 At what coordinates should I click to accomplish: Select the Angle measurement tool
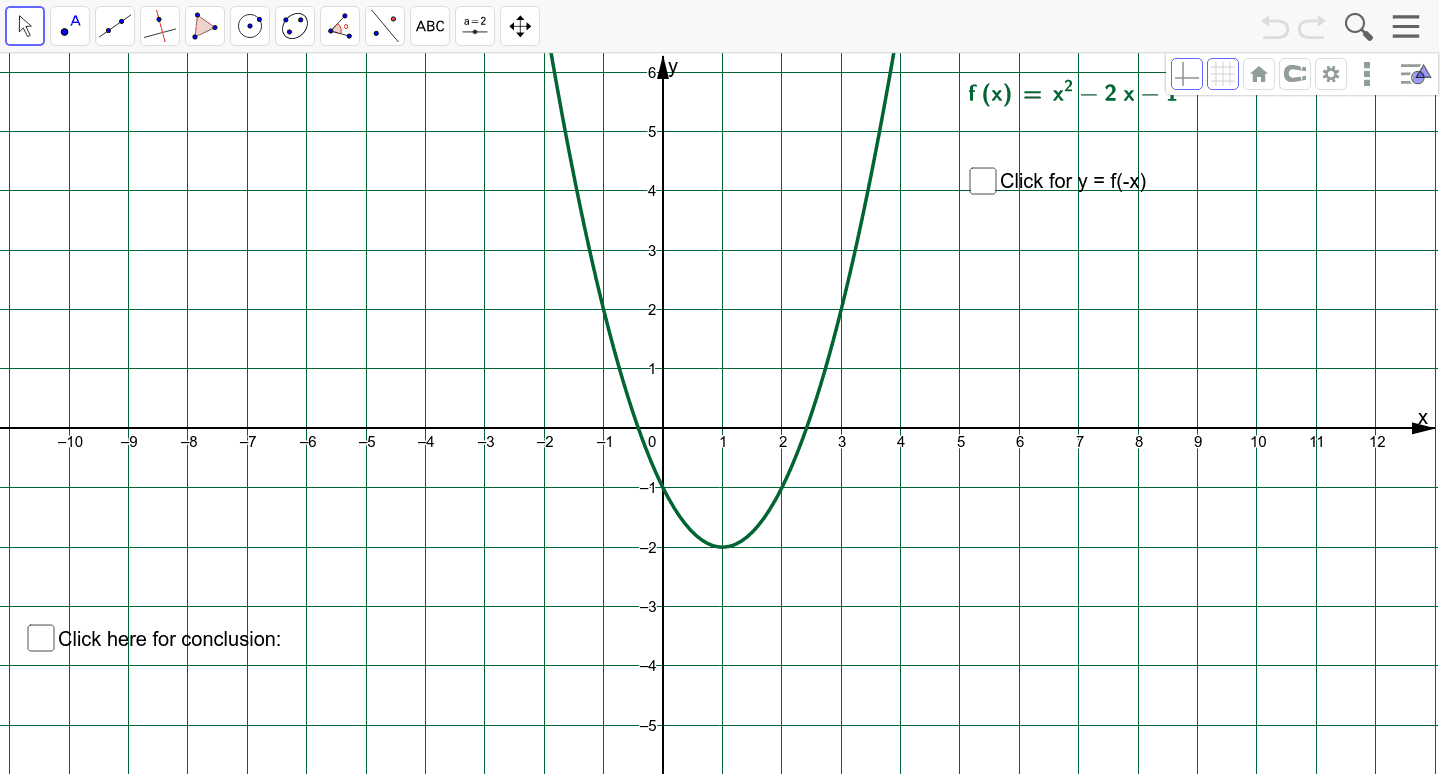click(340, 26)
